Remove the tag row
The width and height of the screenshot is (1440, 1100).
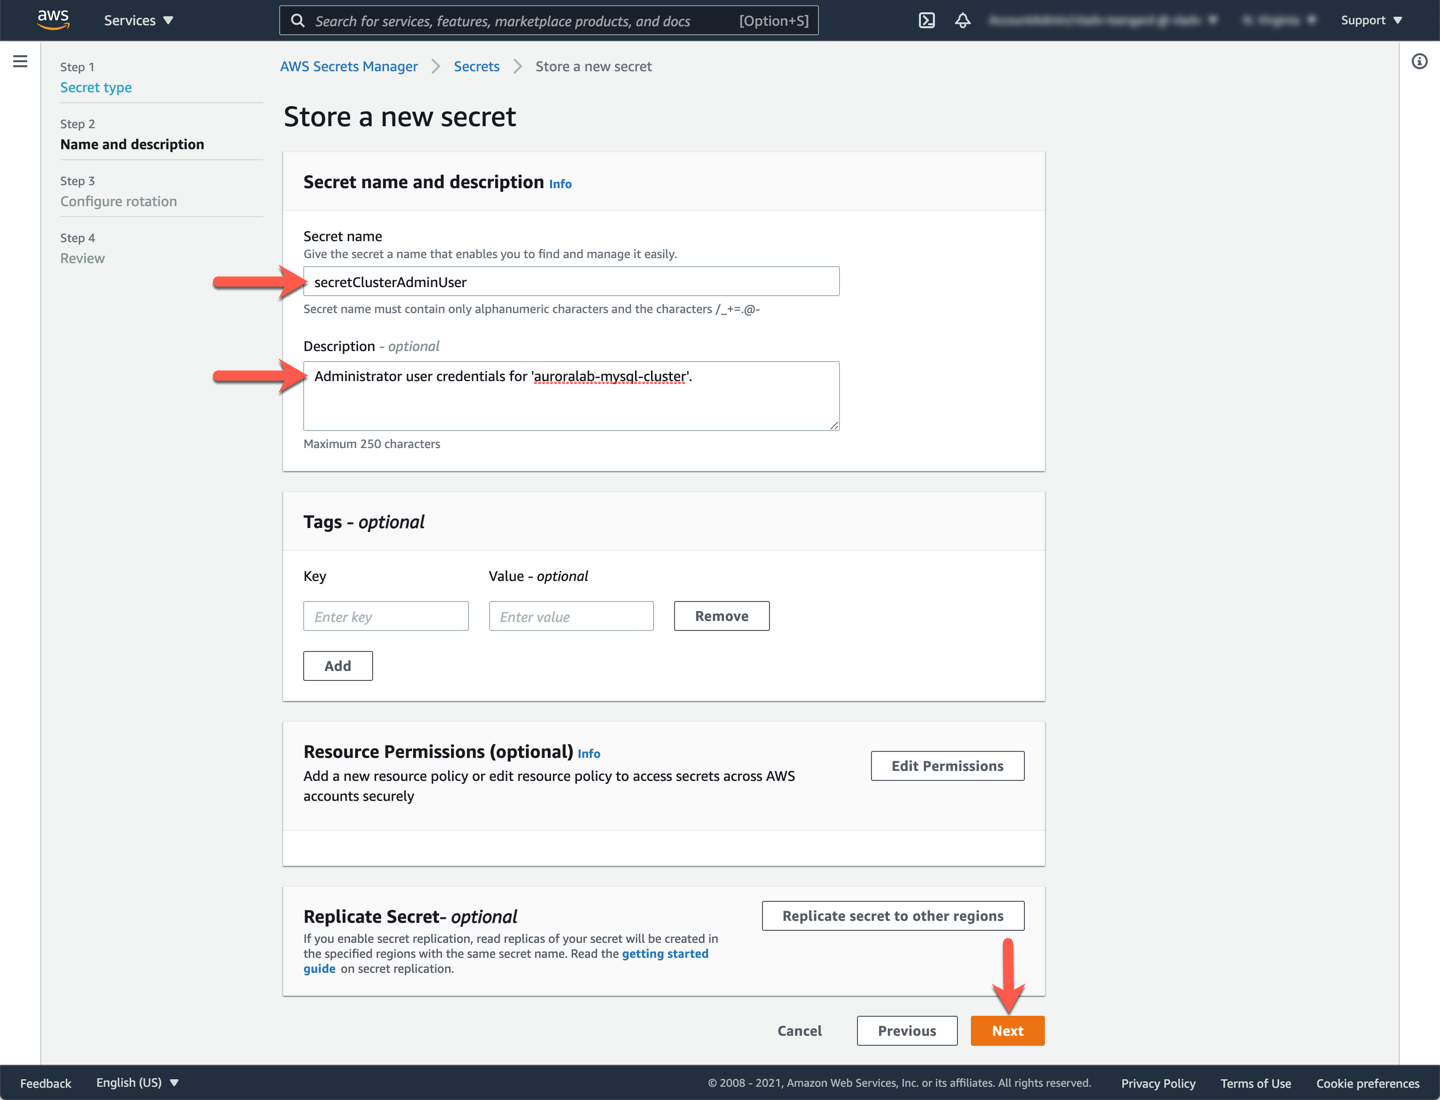click(x=721, y=616)
